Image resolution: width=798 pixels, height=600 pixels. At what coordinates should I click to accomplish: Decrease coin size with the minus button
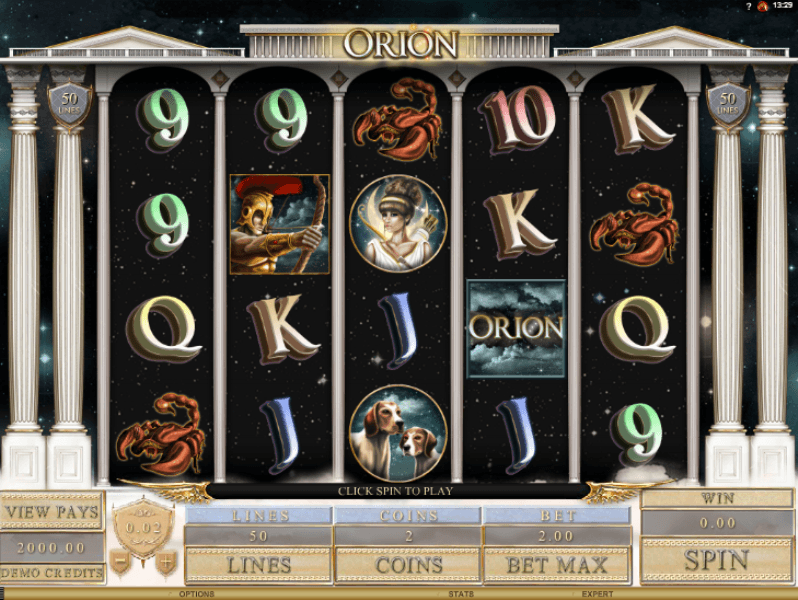pyautogui.click(x=121, y=563)
